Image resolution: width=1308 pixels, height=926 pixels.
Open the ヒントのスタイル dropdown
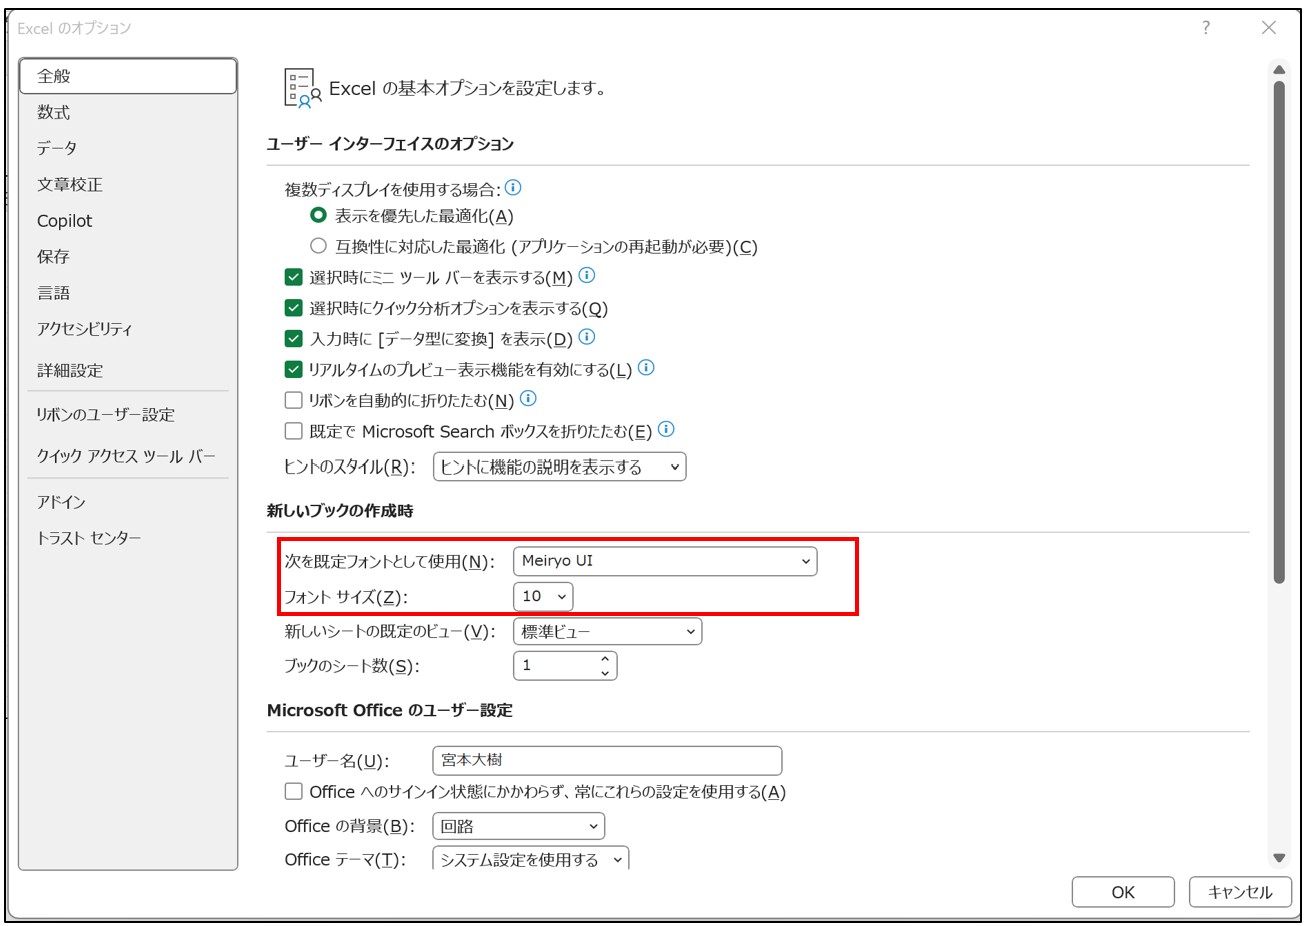click(x=559, y=467)
